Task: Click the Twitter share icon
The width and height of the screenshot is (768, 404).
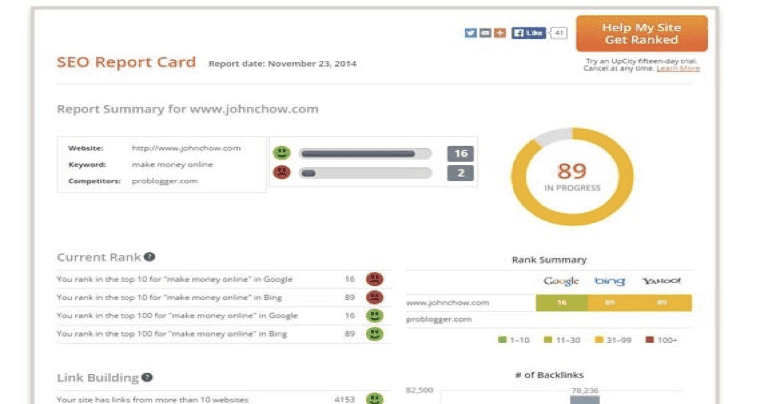Action: (470, 33)
